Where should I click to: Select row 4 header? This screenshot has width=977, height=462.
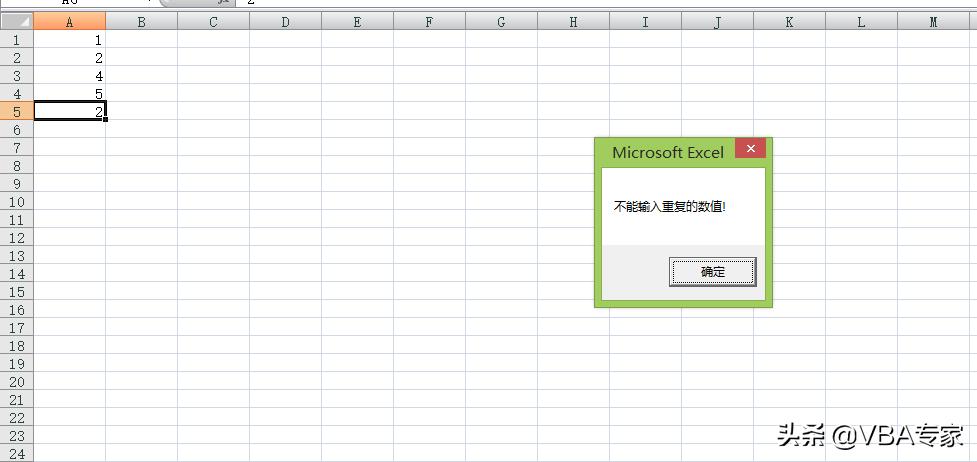click(17, 94)
